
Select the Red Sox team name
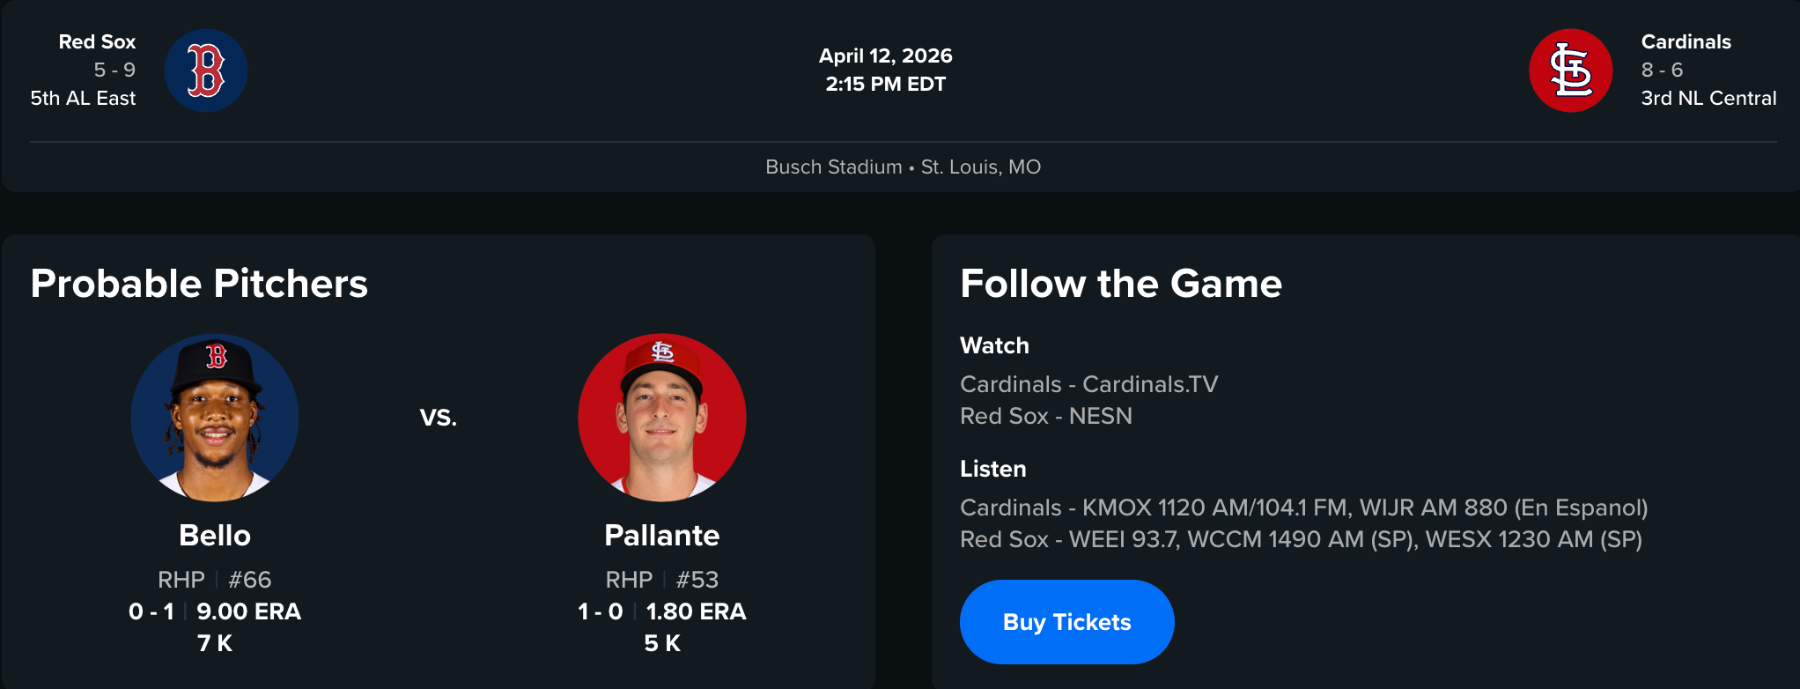[97, 42]
